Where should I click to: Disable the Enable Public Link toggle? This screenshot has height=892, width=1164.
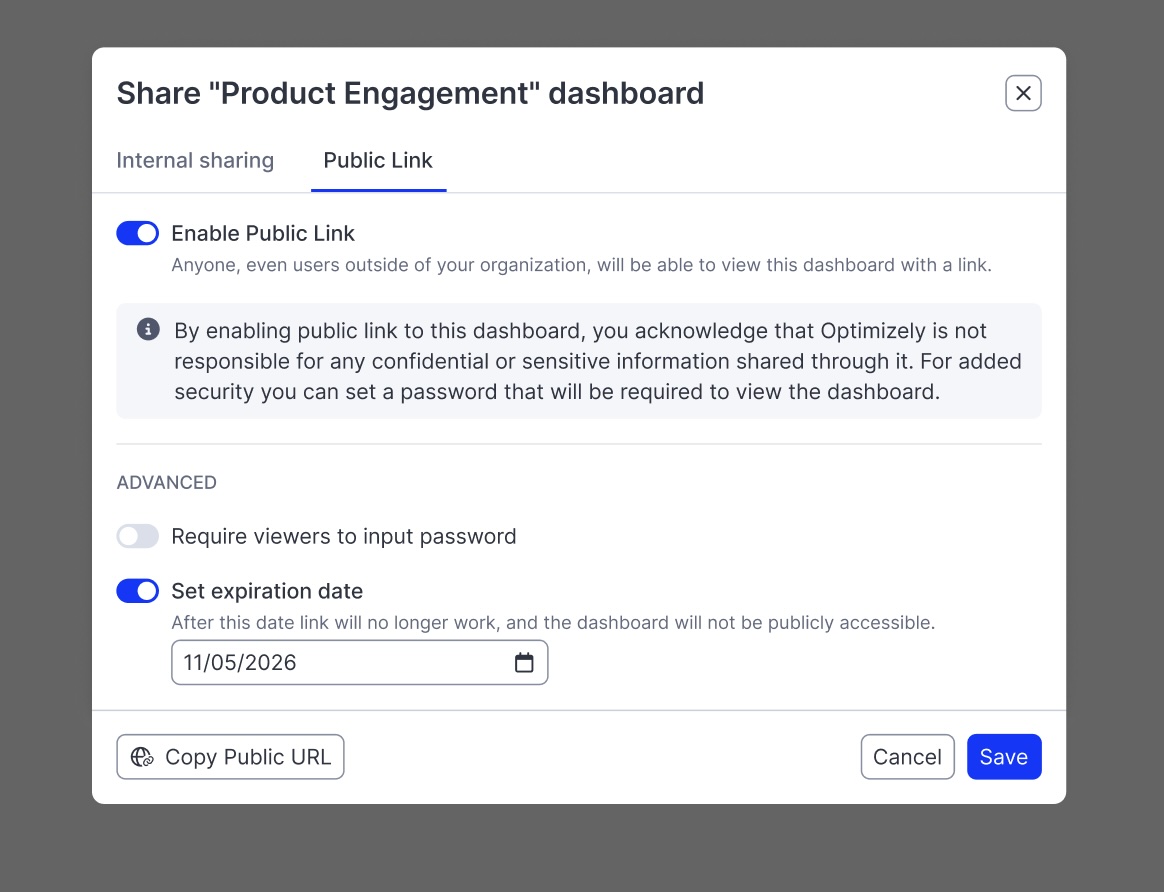138,233
